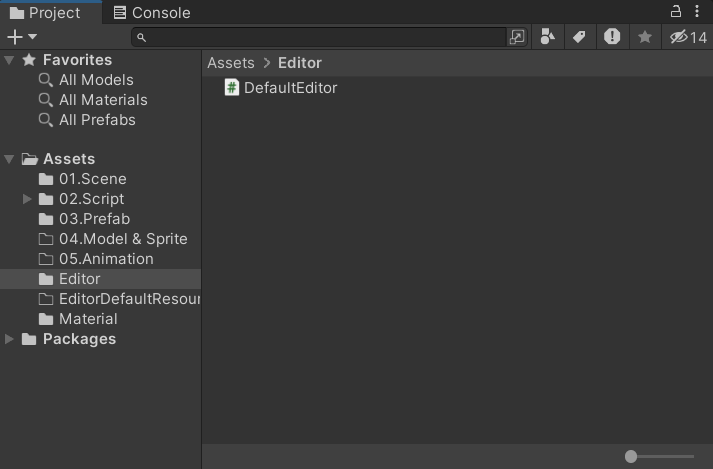Click the Search by Type icon

point(547,37)
